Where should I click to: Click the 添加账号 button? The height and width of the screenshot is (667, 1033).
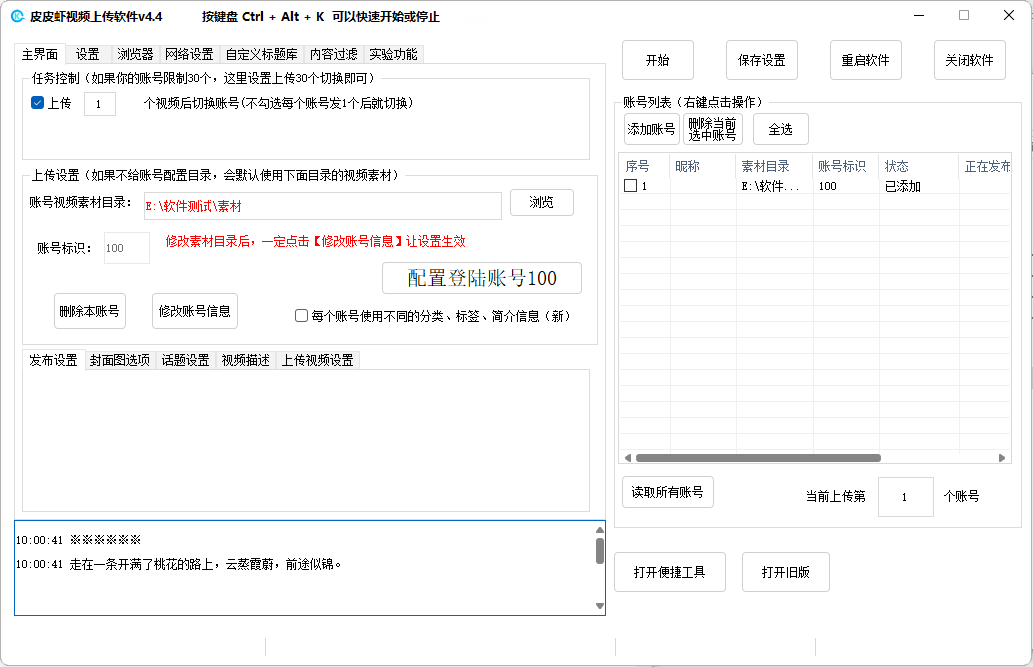pos(652,129)
